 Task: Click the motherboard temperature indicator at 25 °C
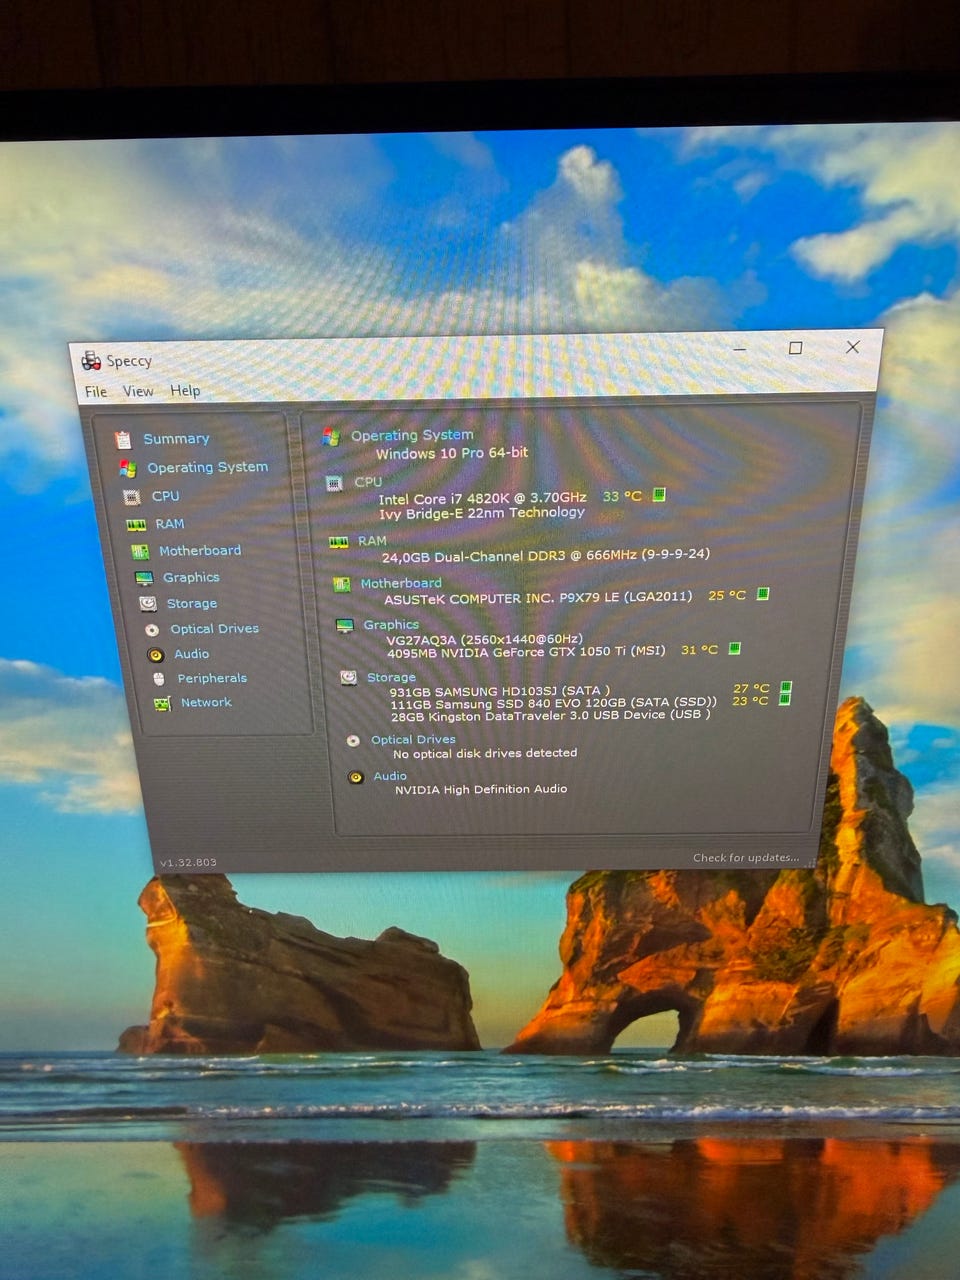click(x=763, y=594)
